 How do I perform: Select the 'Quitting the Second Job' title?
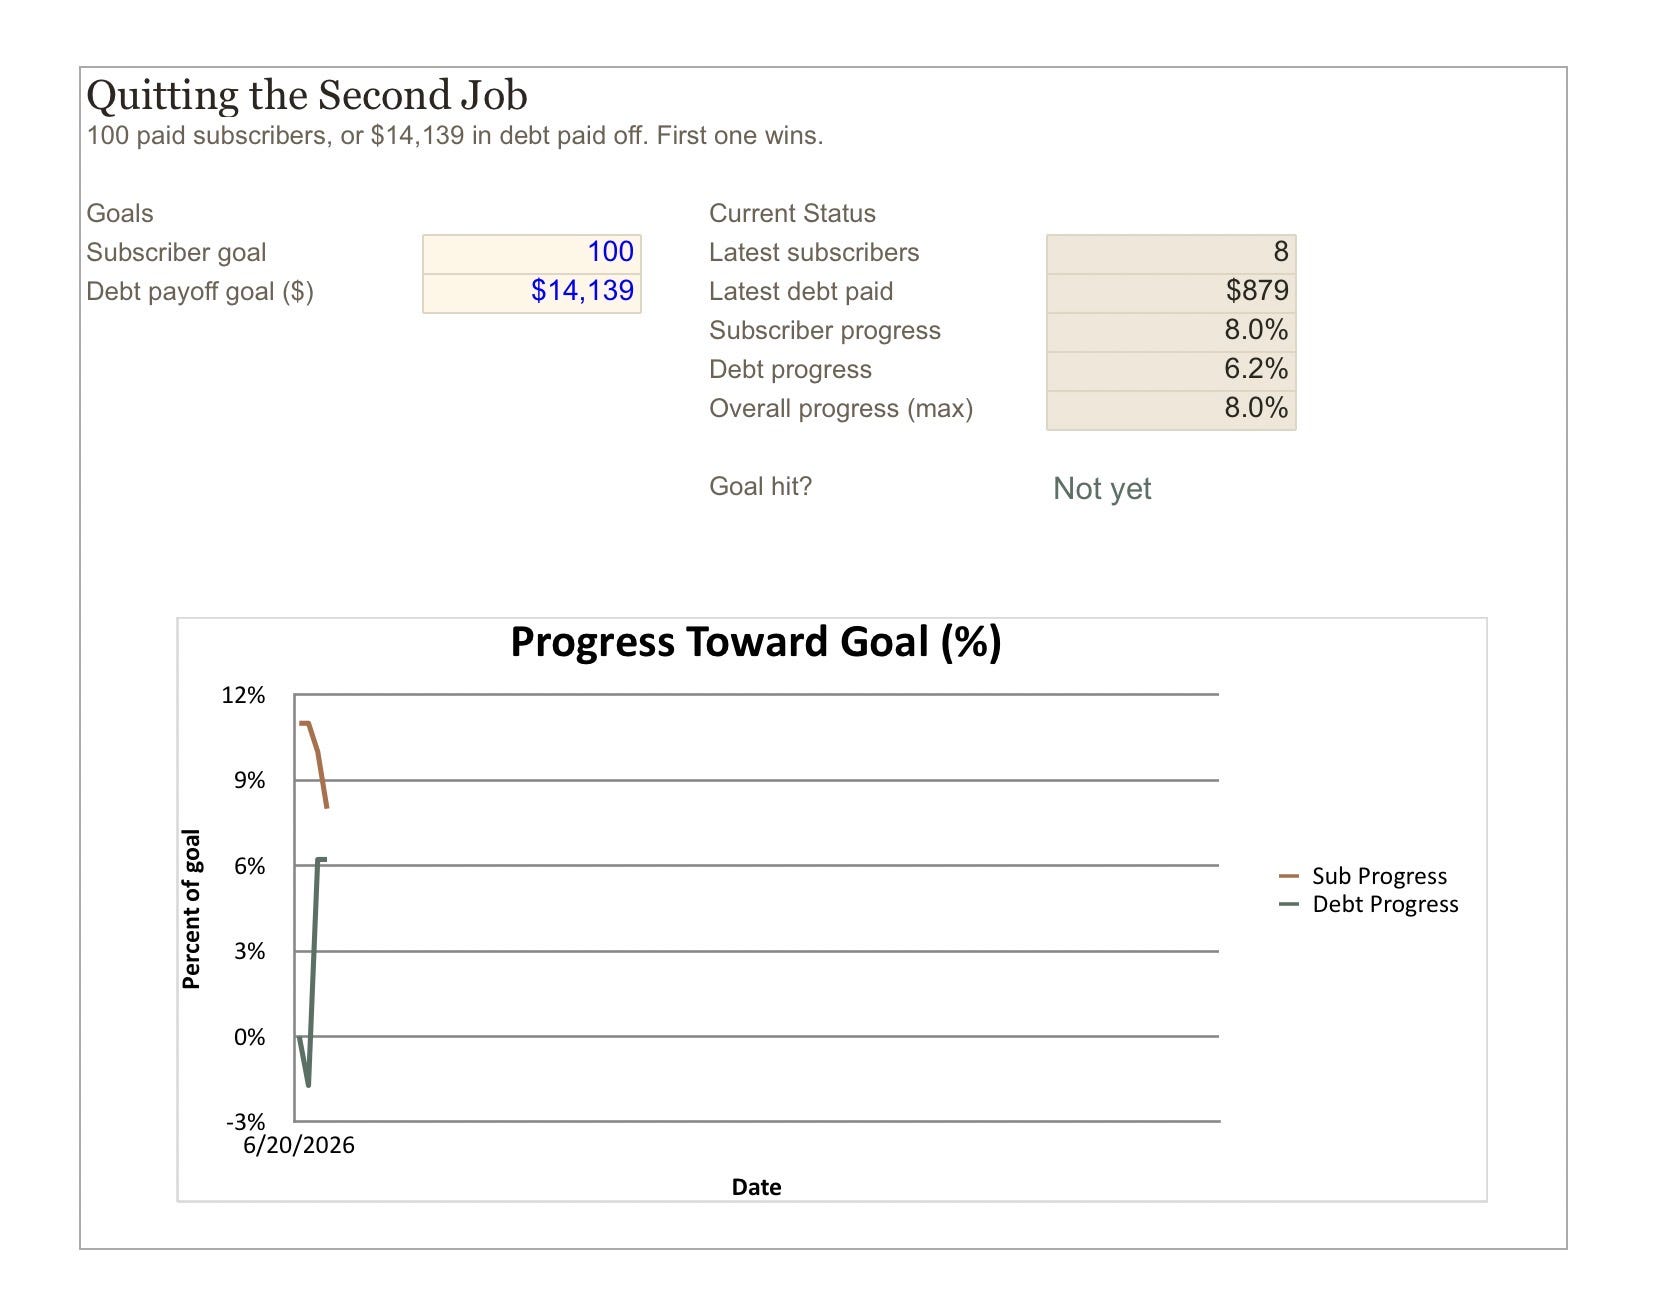307,96
